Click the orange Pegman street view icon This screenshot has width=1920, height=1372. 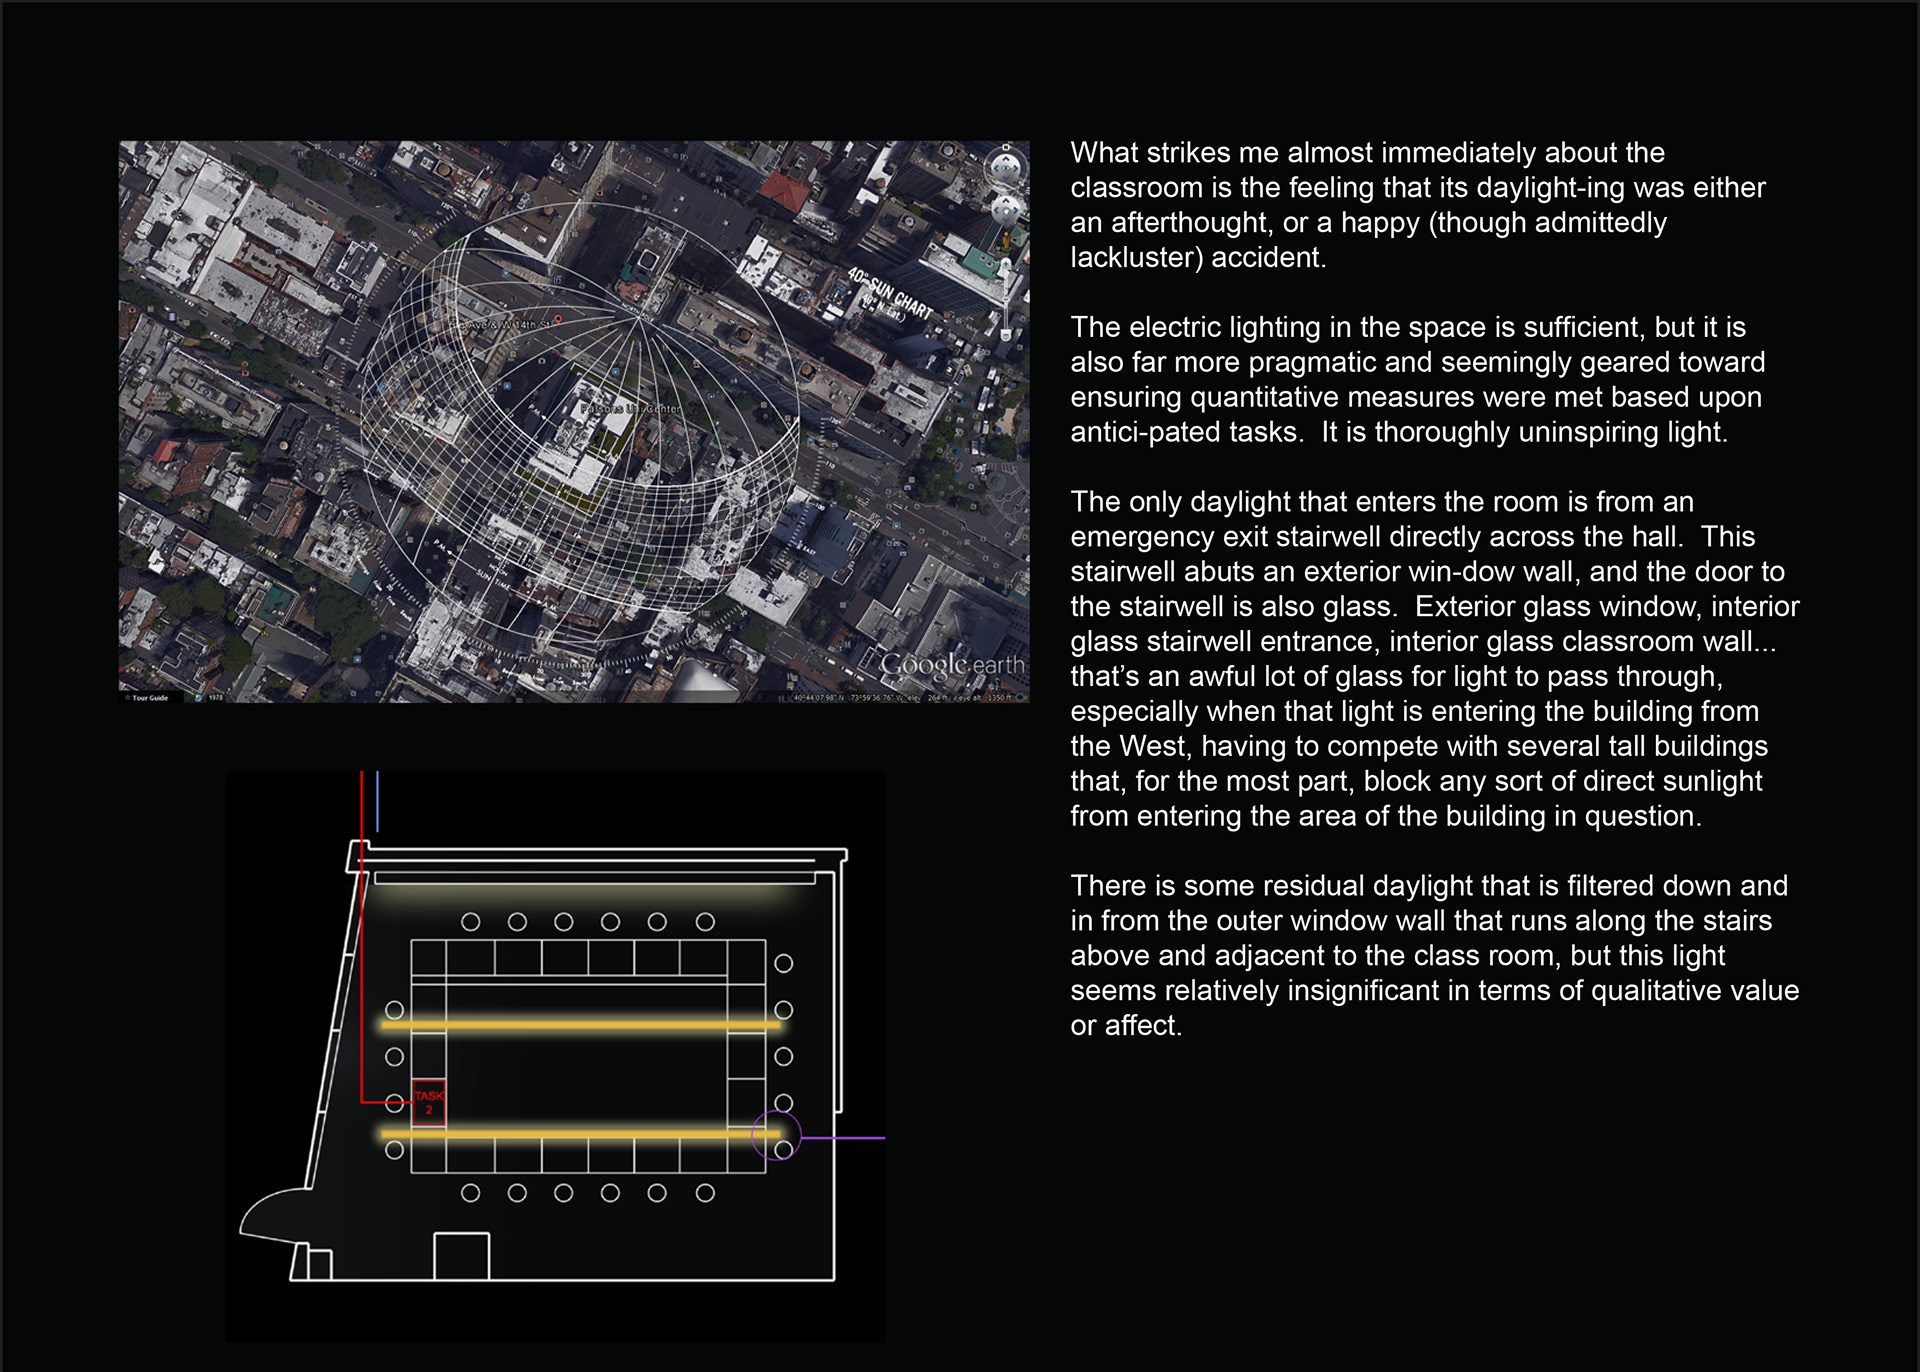(x=1006, y=242)
